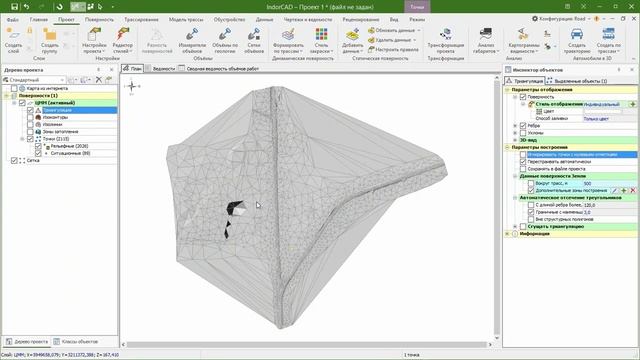Viewport: 640px width, 360px height.
Task: Click the cursor tool in quick access toolbar
Action: [100, 7]
